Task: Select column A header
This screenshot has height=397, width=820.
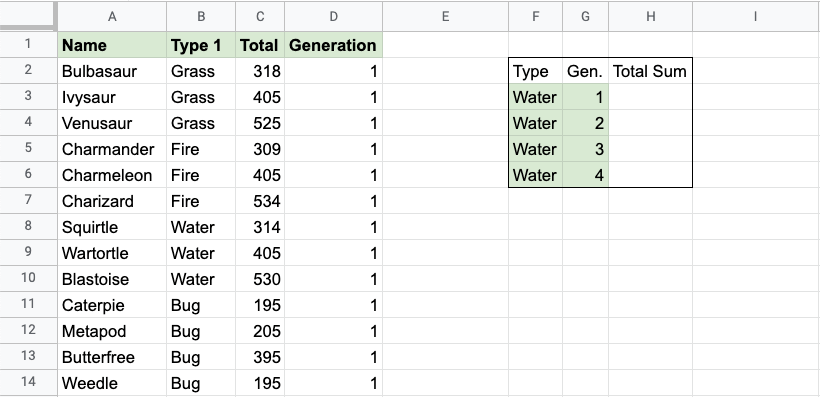Action: pos(112,16)
